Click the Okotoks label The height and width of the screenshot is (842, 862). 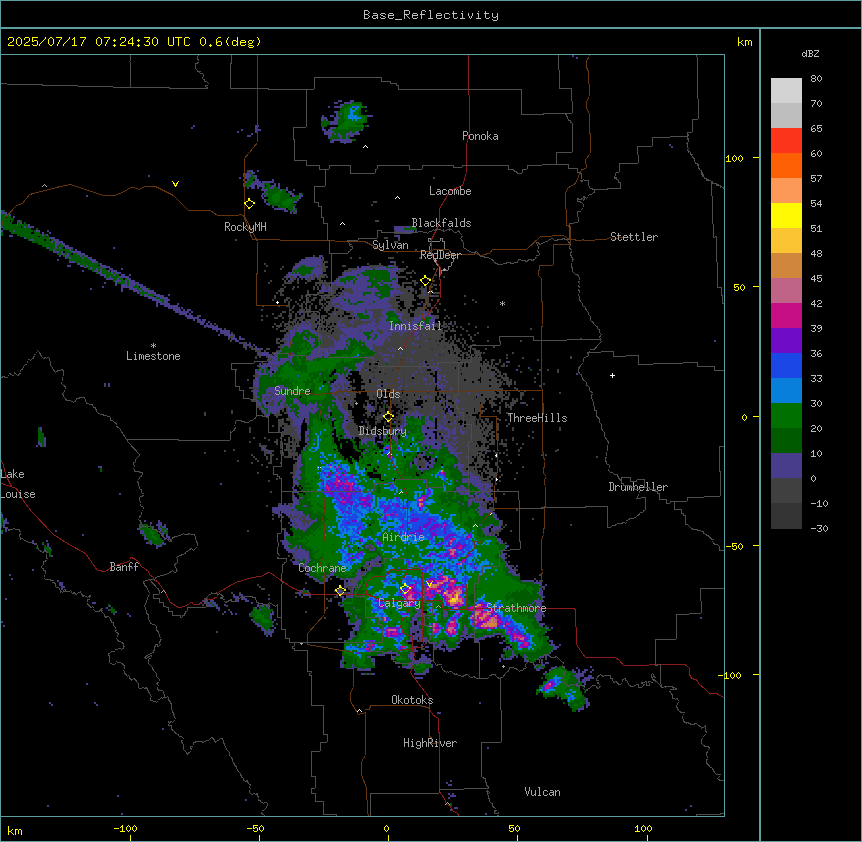[x=412, y=700]
